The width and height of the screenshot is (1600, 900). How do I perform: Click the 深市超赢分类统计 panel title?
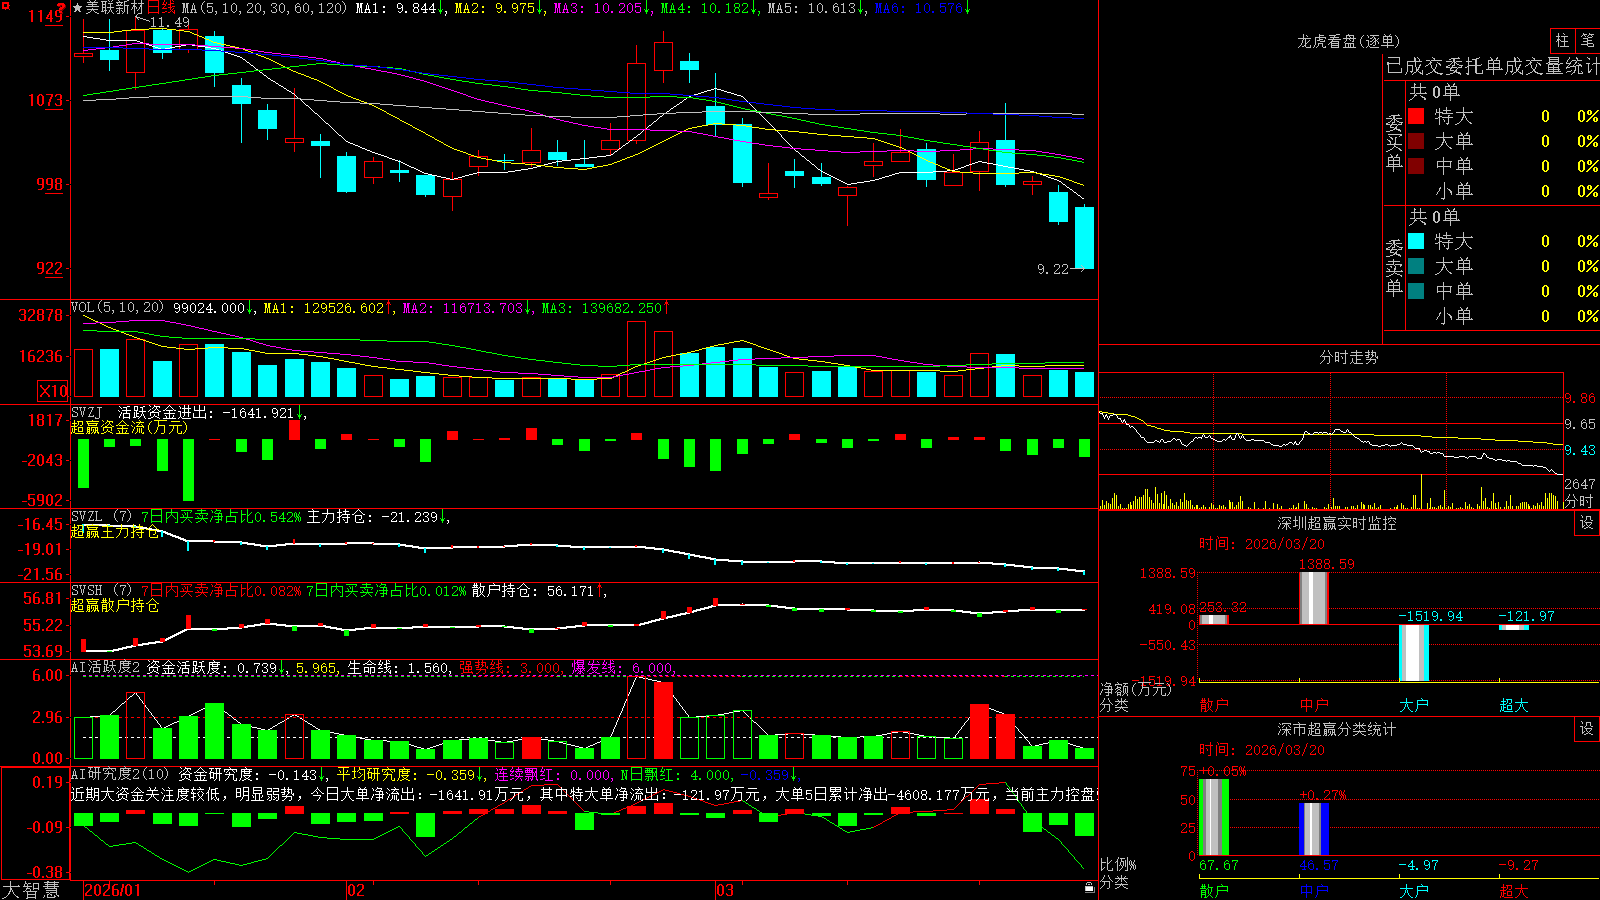click(1336, 729)
